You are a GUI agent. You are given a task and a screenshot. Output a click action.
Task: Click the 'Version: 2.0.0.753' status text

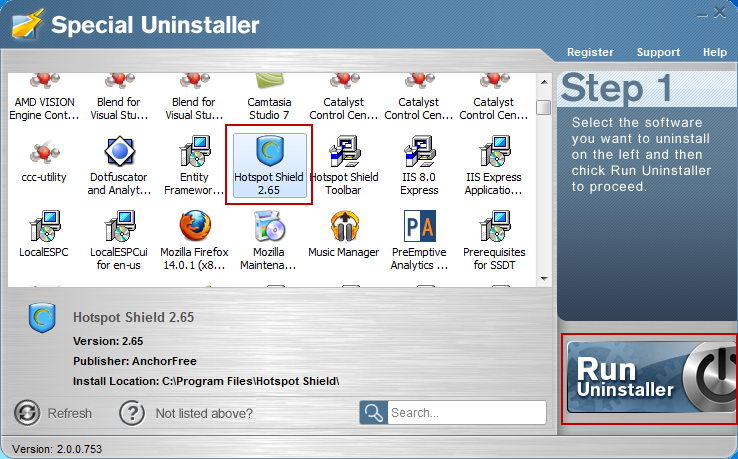[57, 449]
